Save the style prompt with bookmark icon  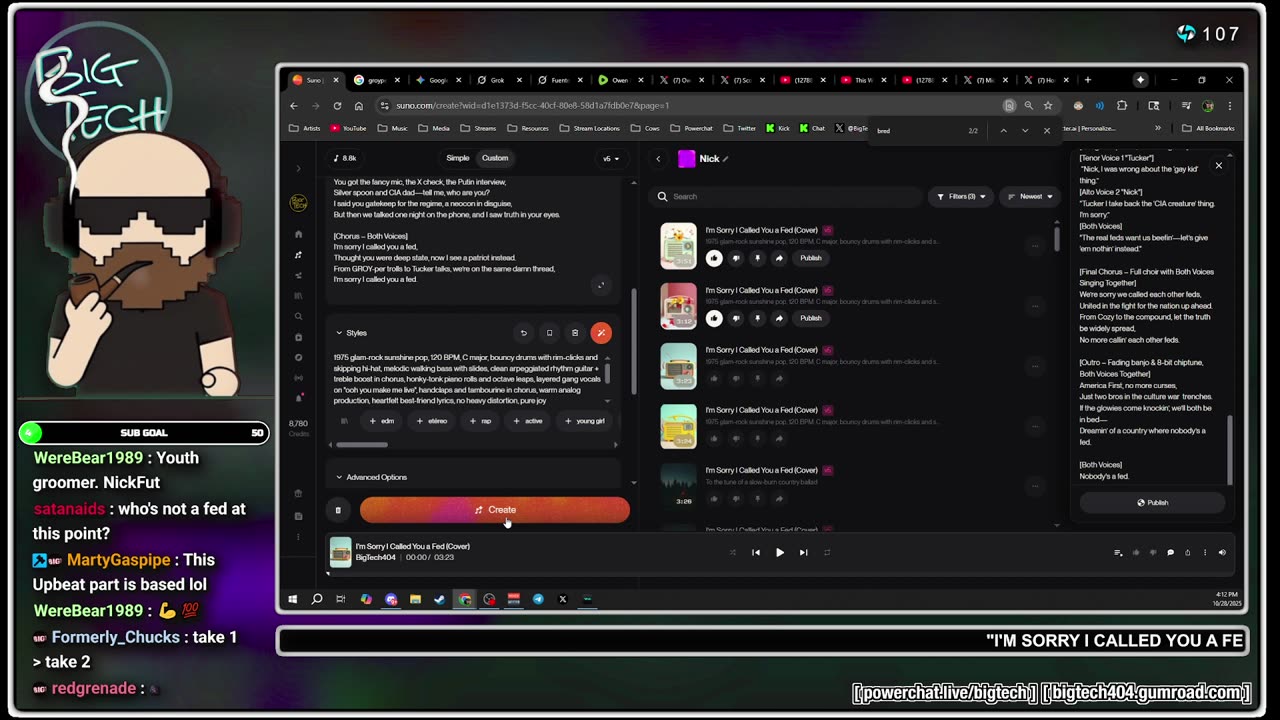click(x=549, y=333)
